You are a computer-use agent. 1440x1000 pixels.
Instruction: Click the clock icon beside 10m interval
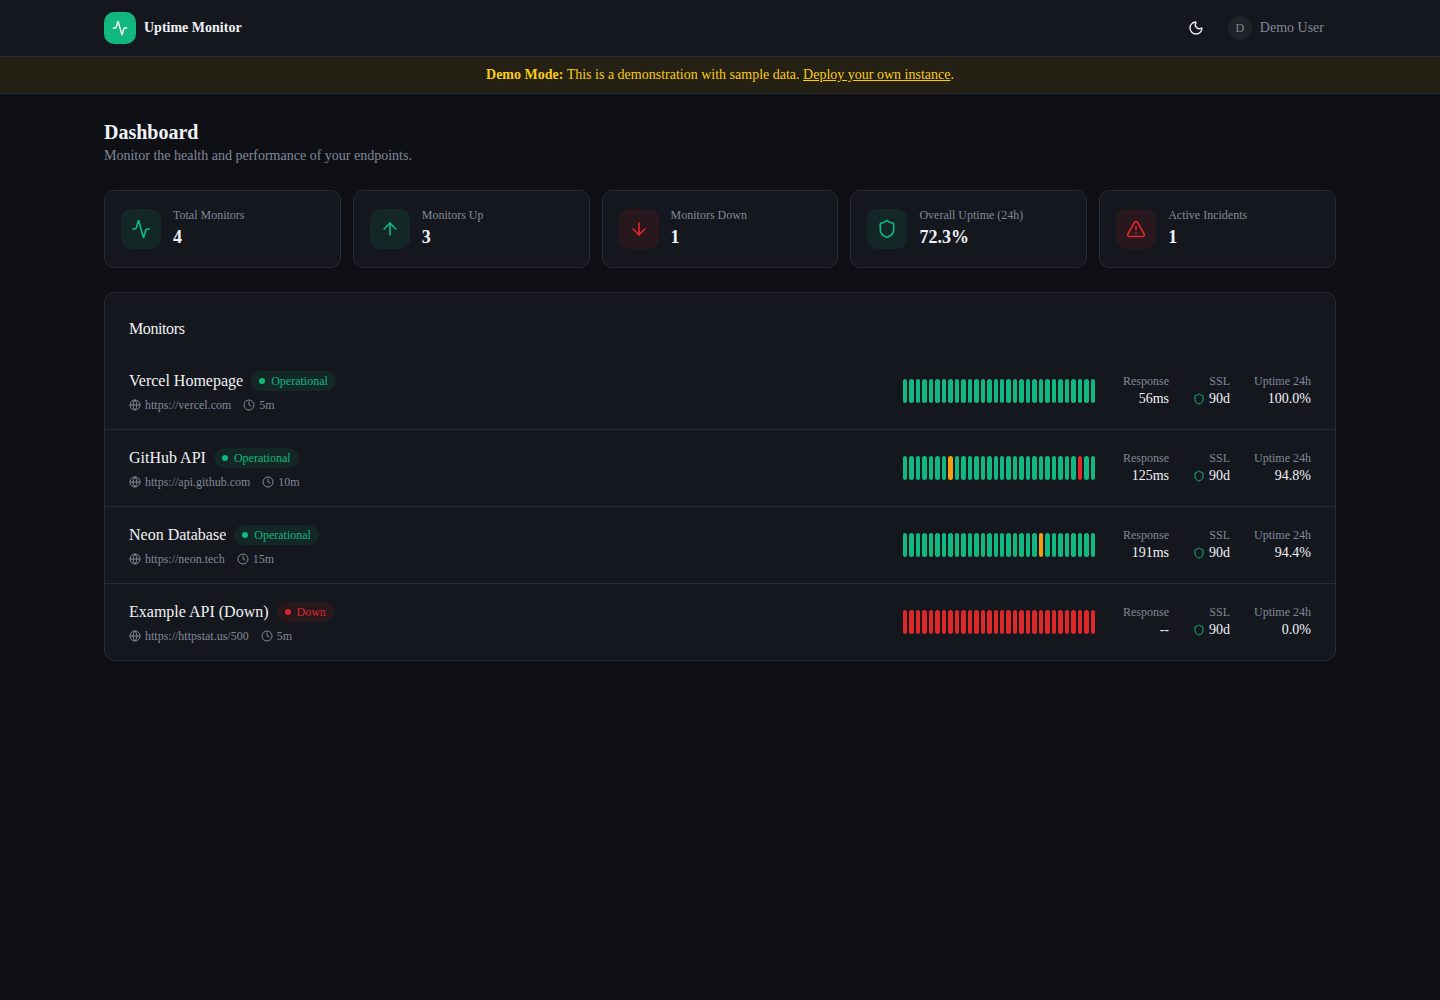pos(268,482)
